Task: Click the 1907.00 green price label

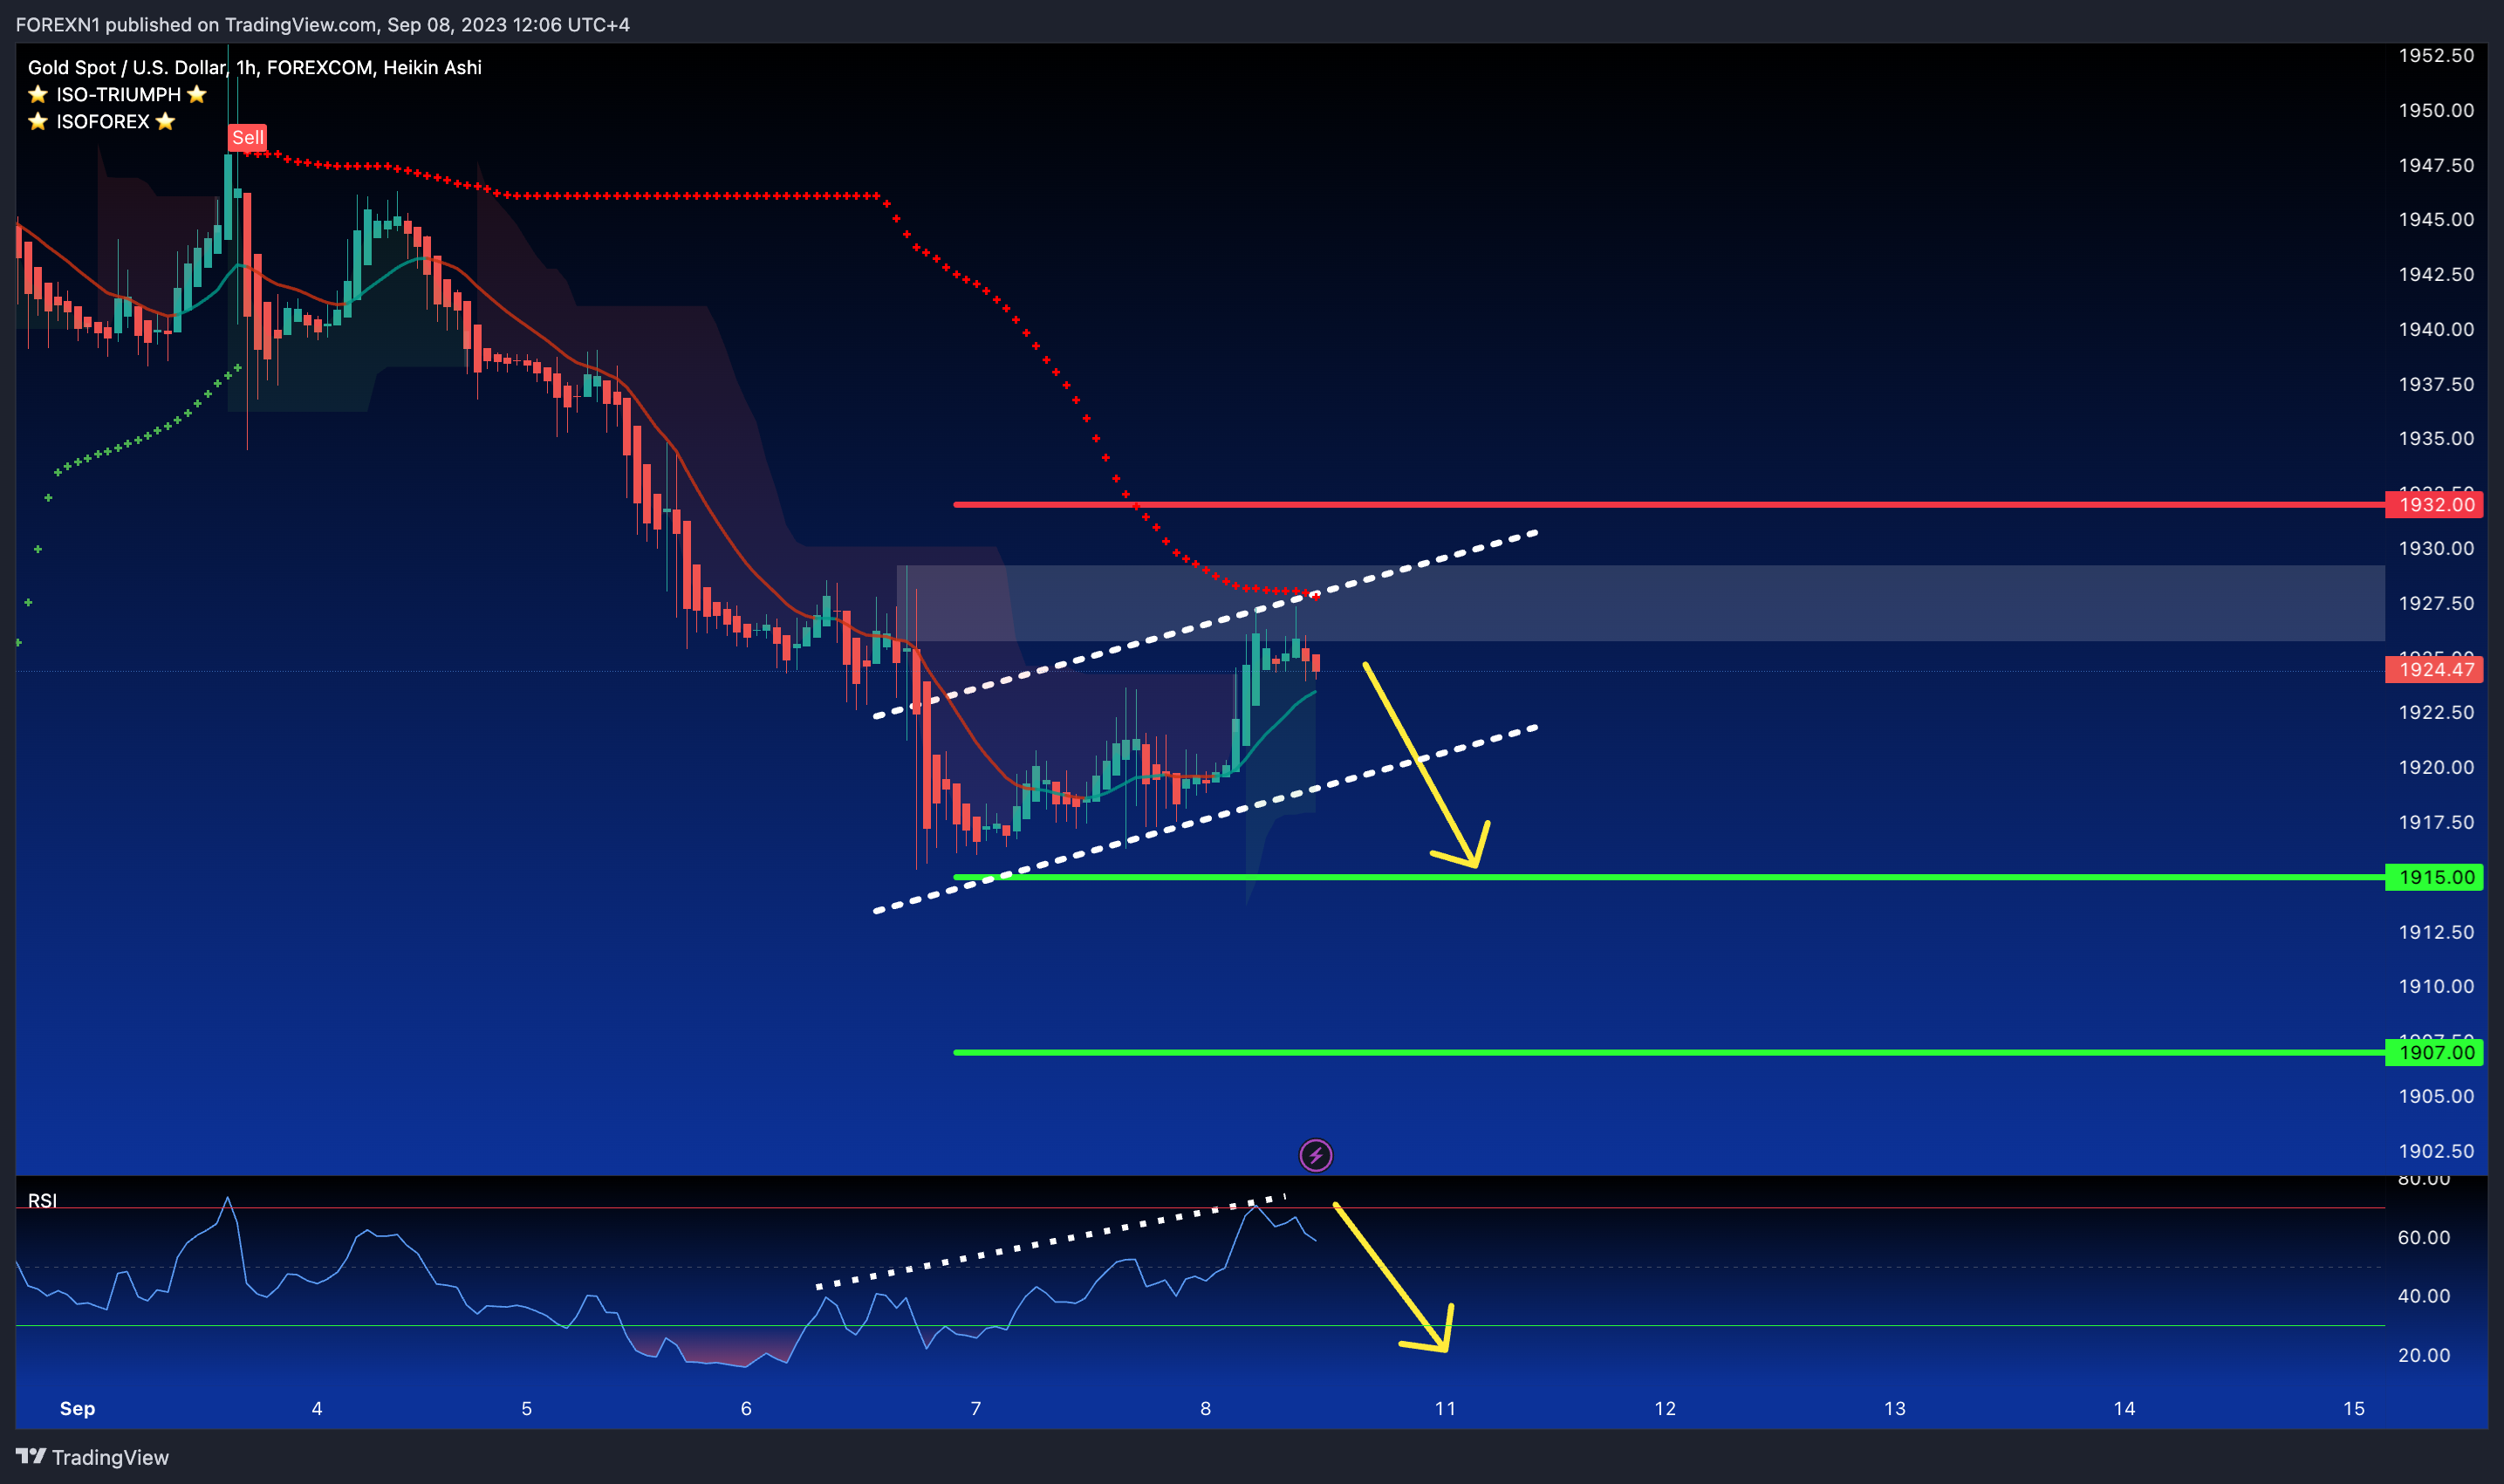Action: tap(2435, 1053)
